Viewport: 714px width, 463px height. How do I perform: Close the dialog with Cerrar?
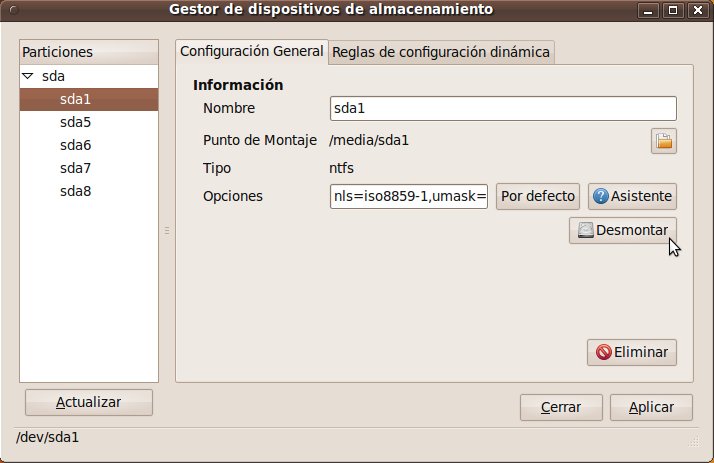click(x=561, y=407)
